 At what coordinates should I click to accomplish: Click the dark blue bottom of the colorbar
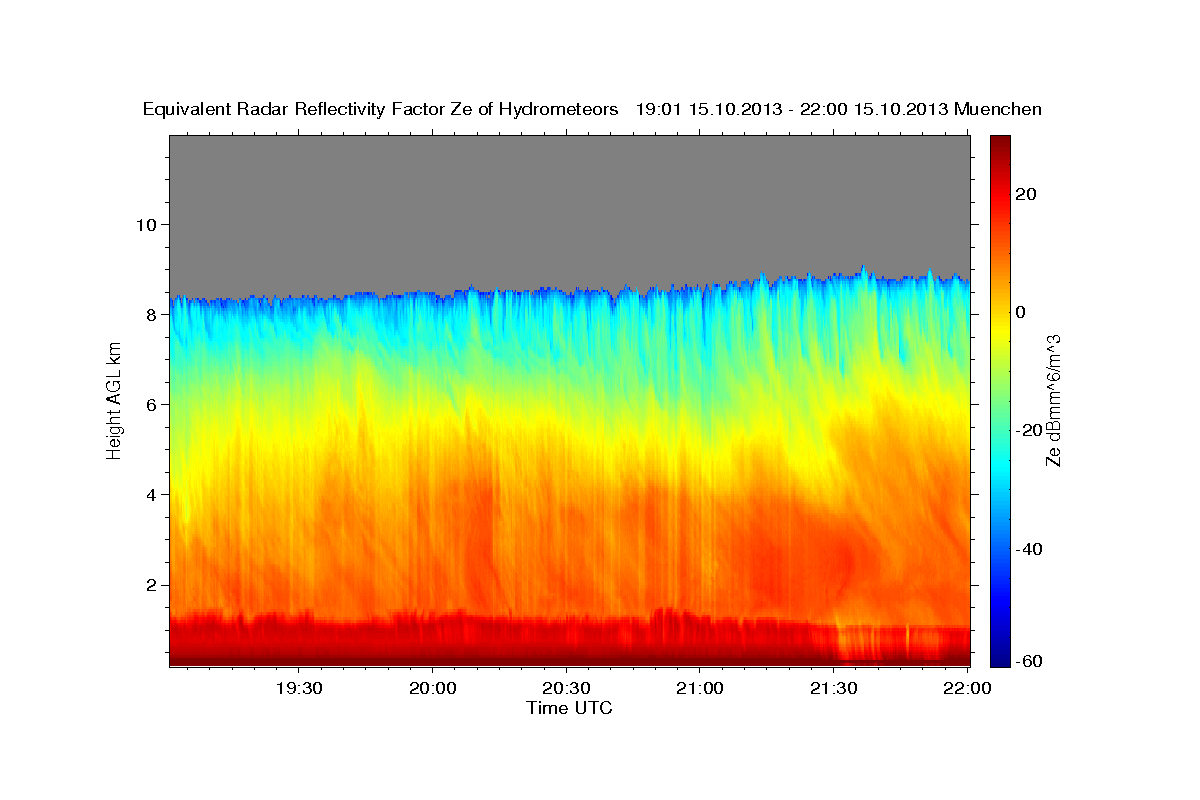click(1001, 658)
